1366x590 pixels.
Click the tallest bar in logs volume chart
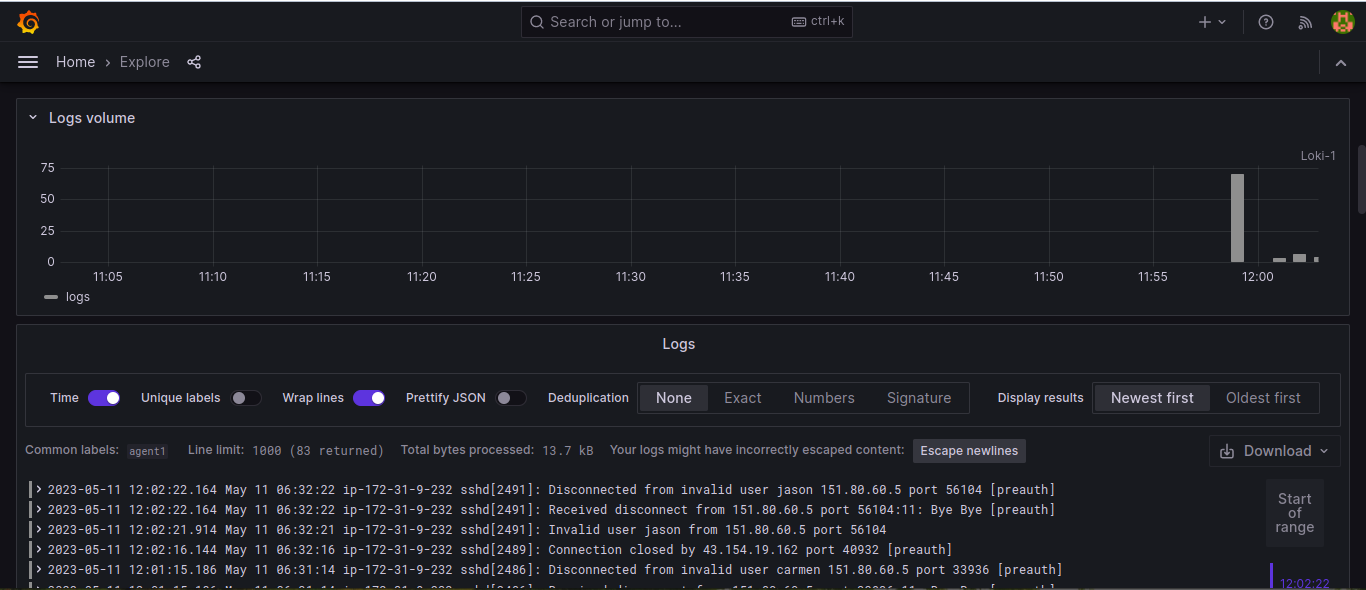click(1237, 218)
